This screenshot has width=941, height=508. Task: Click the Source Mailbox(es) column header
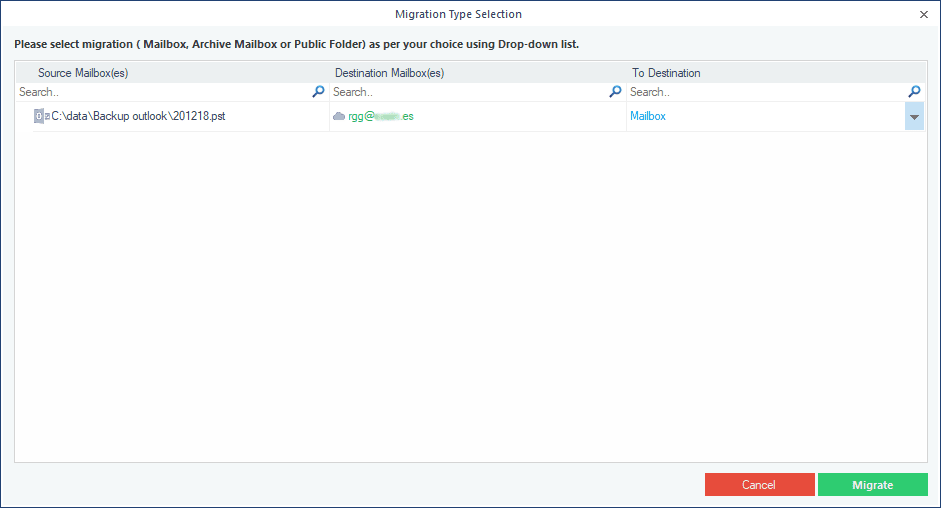(83, 73)
